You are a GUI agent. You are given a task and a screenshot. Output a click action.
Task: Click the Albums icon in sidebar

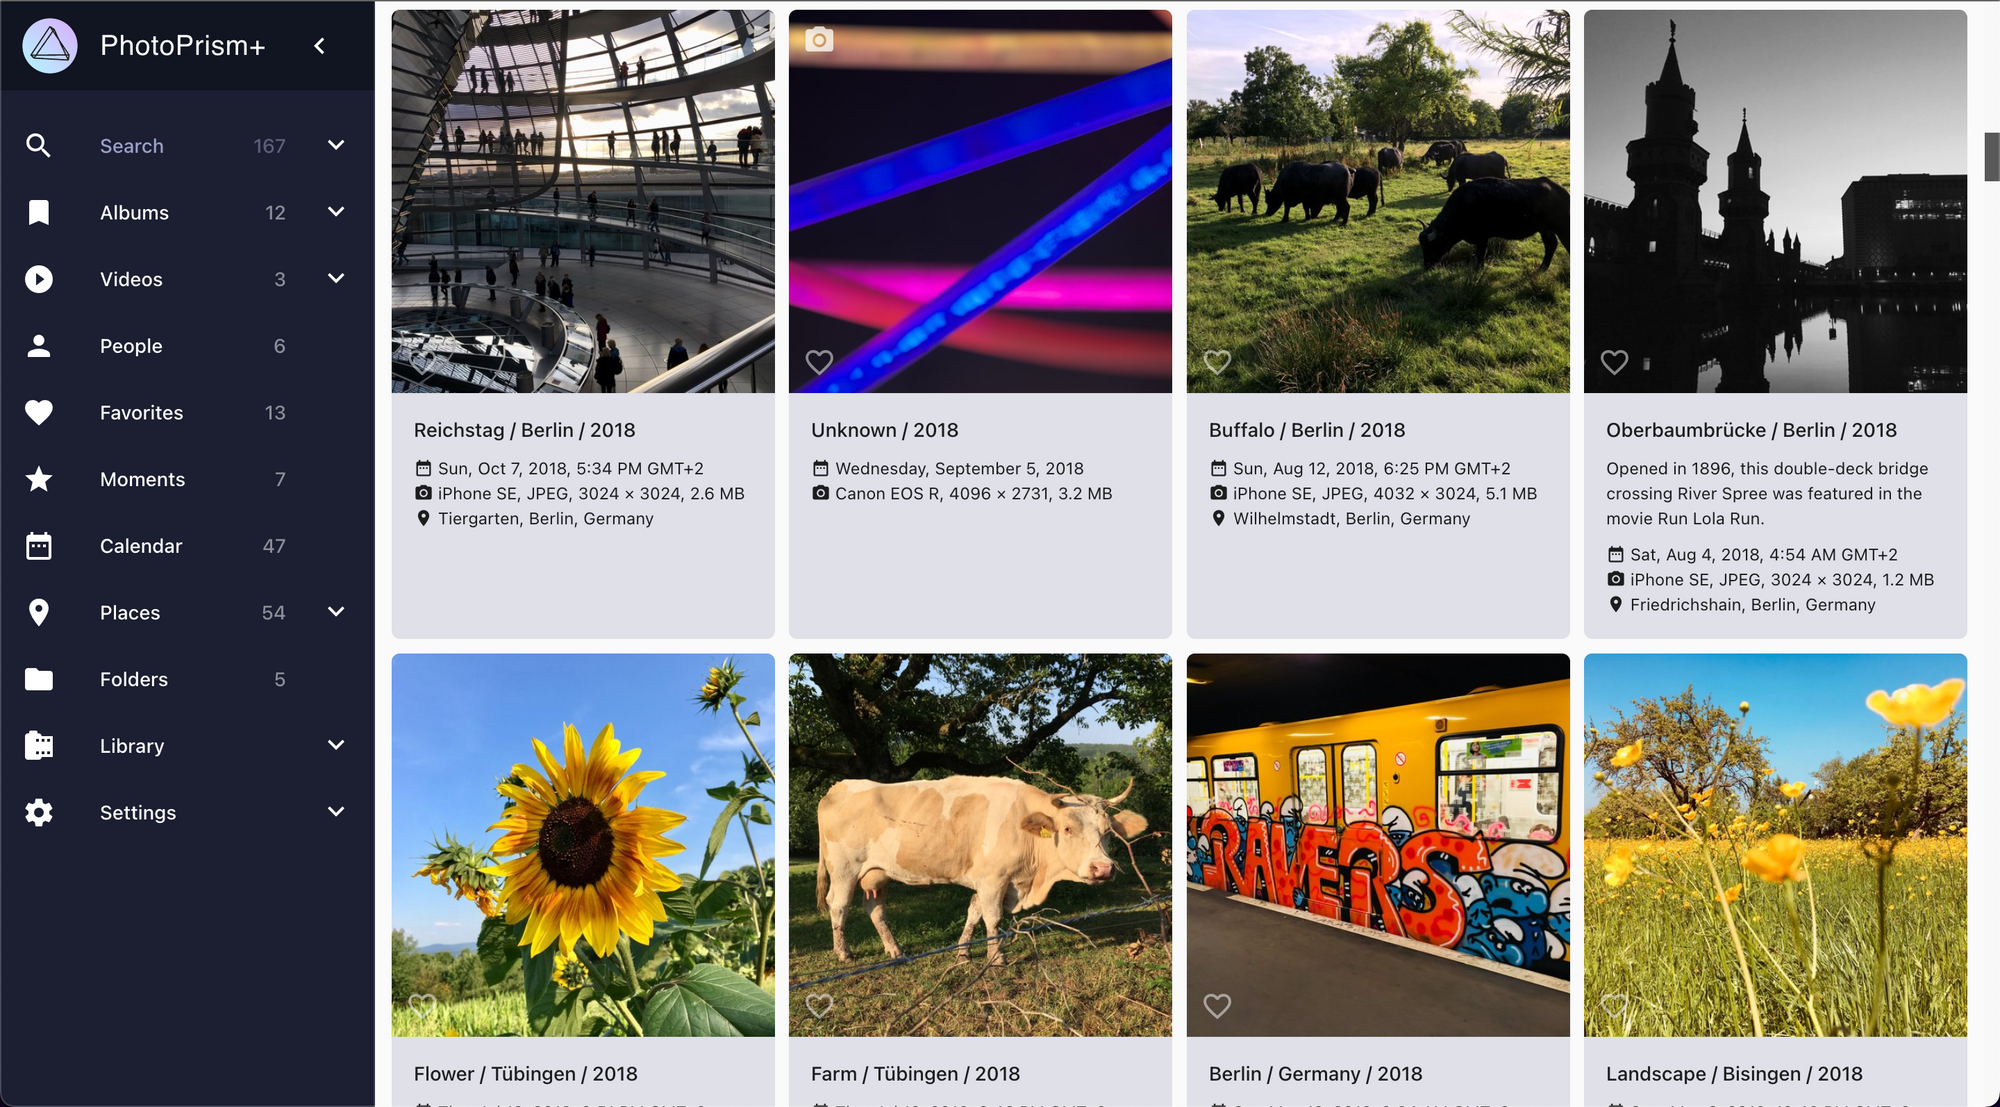click(40, 211)
